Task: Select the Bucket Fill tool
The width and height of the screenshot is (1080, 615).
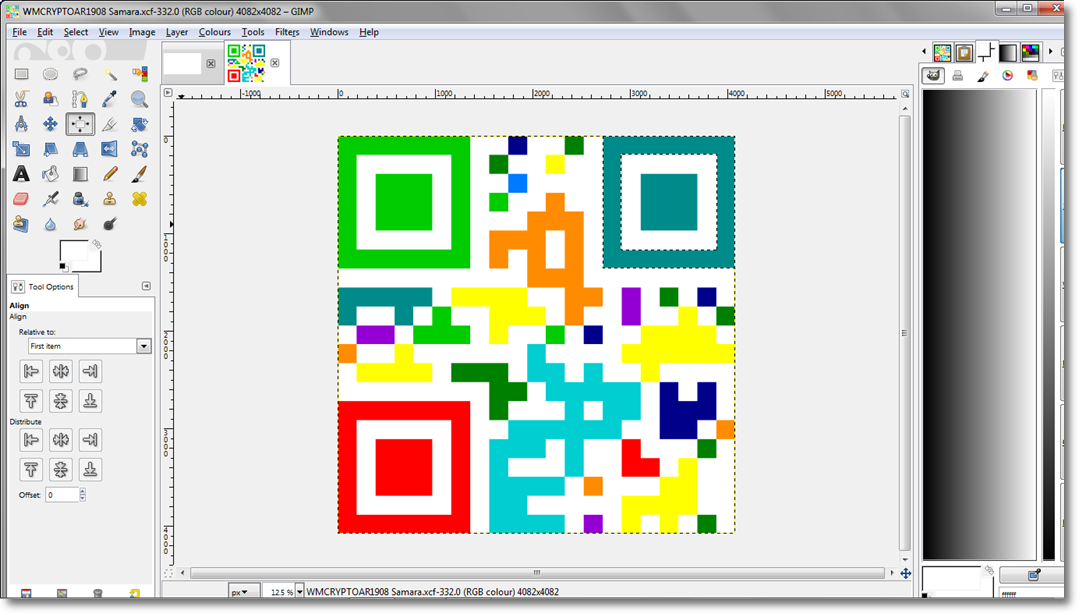Action: (50, 174)
